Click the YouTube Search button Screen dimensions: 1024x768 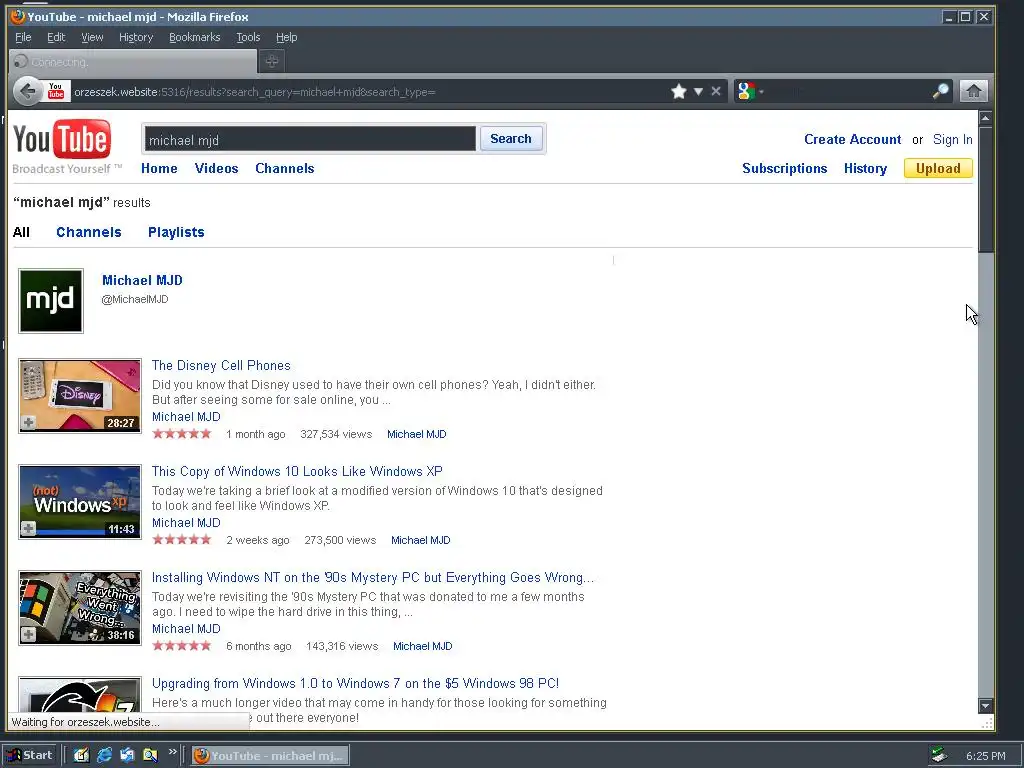(x=511, y=138)
